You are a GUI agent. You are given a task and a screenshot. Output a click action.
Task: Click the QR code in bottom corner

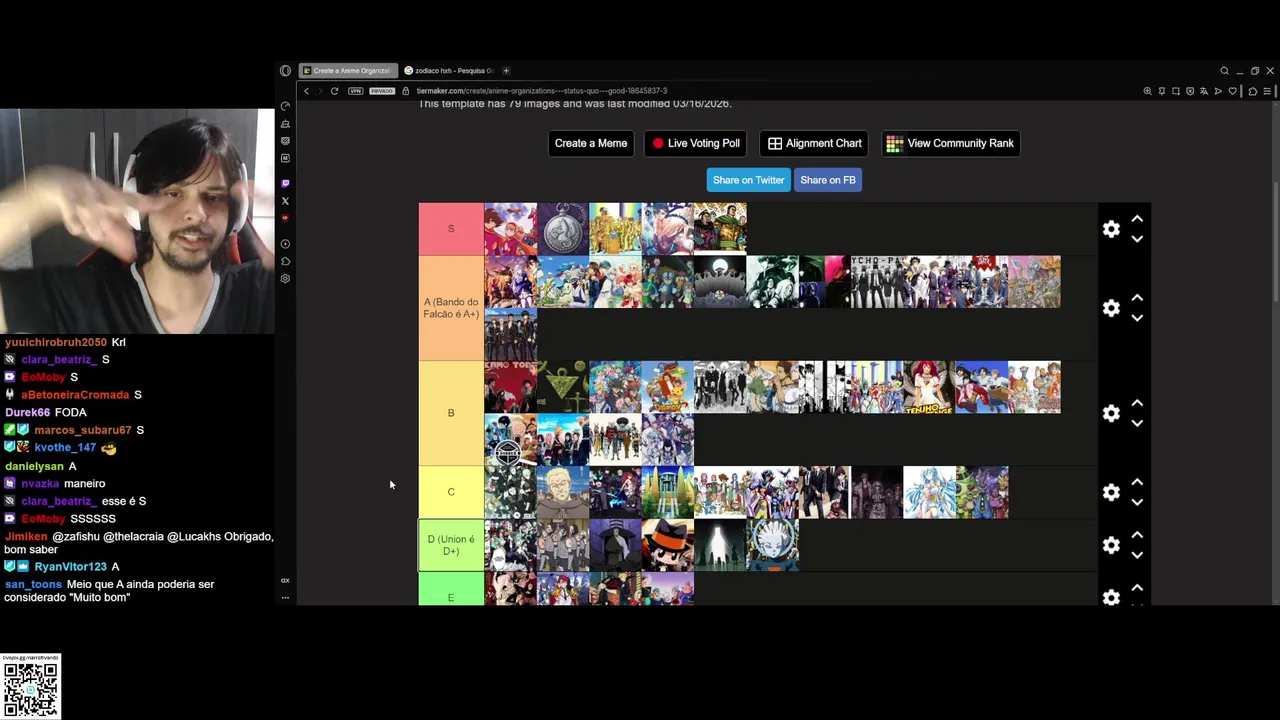[31, 688]
